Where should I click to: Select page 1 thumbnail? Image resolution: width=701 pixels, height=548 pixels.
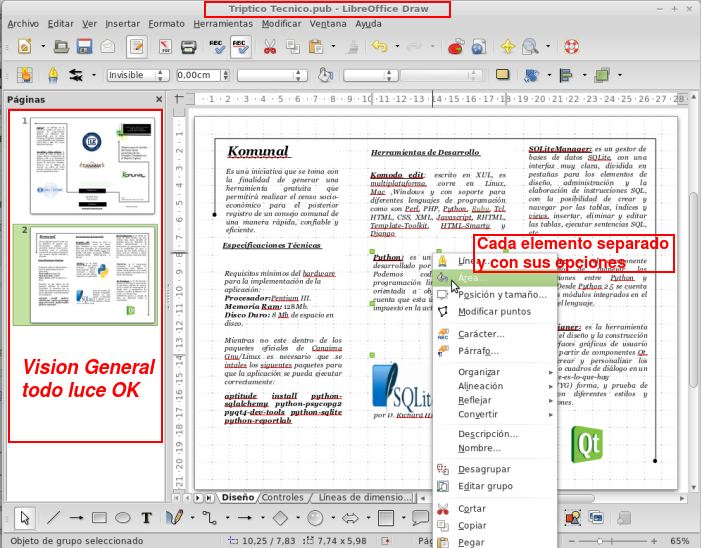[92, 166]
